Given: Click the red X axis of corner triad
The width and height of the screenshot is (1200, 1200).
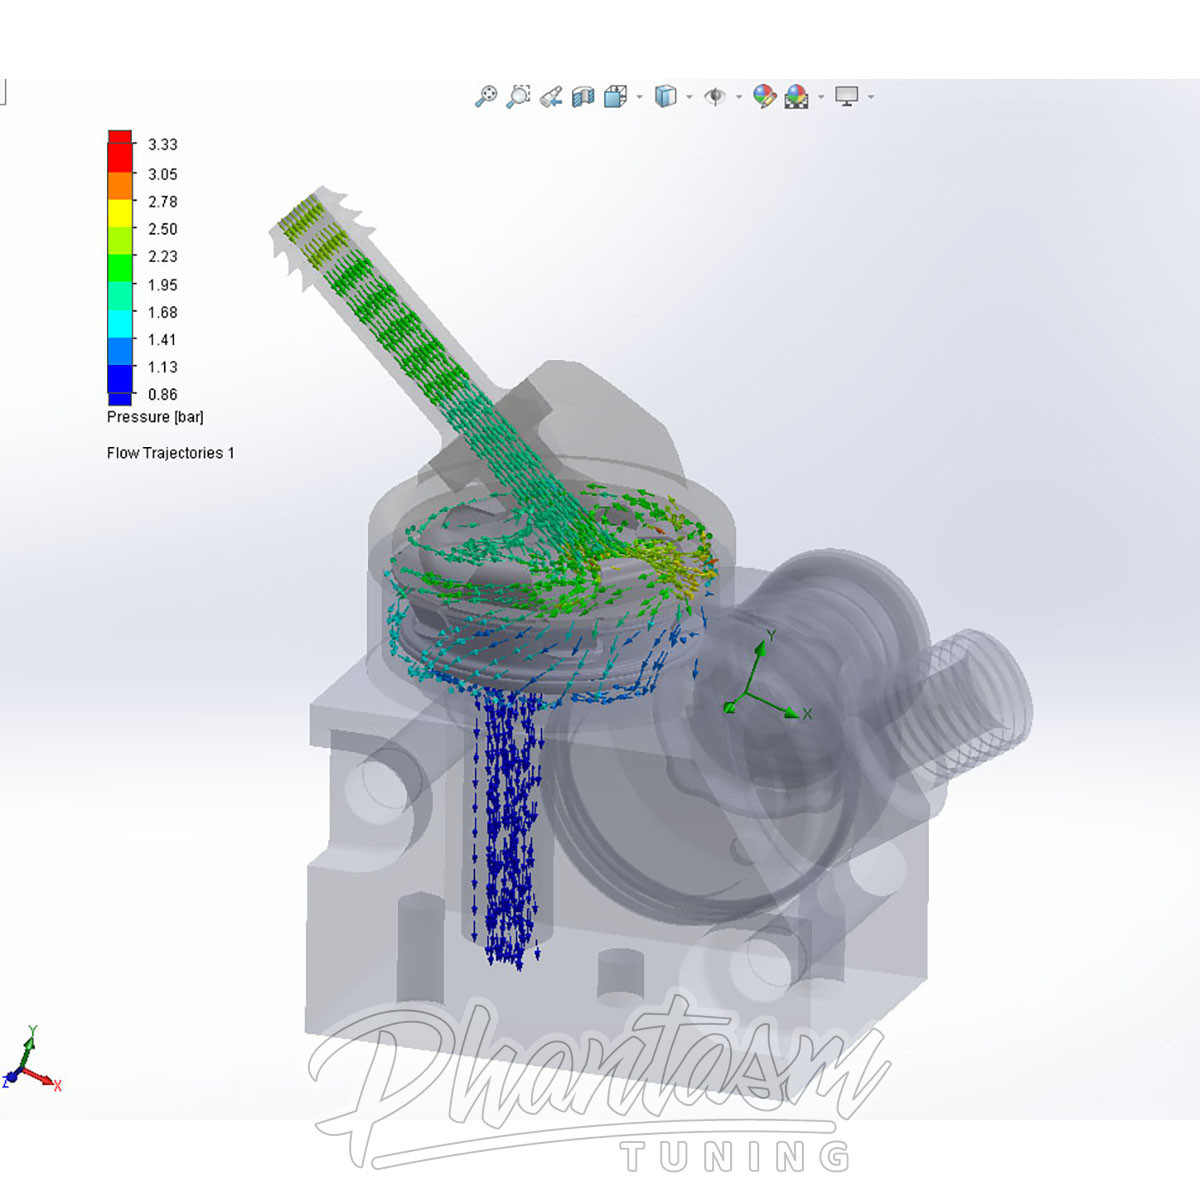Looking at the screenshot, I should [x=44, y=1078].
